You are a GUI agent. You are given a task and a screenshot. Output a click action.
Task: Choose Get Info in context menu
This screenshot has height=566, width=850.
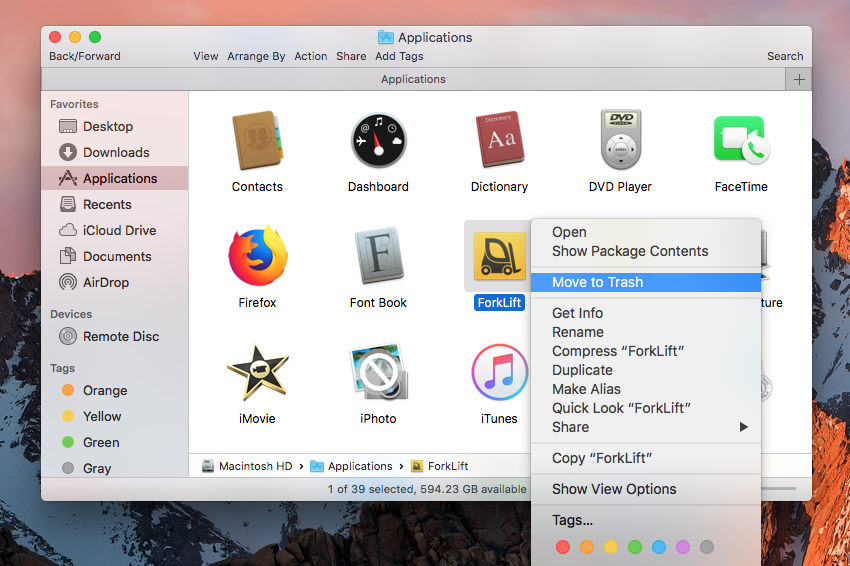[x=646, y=313]
